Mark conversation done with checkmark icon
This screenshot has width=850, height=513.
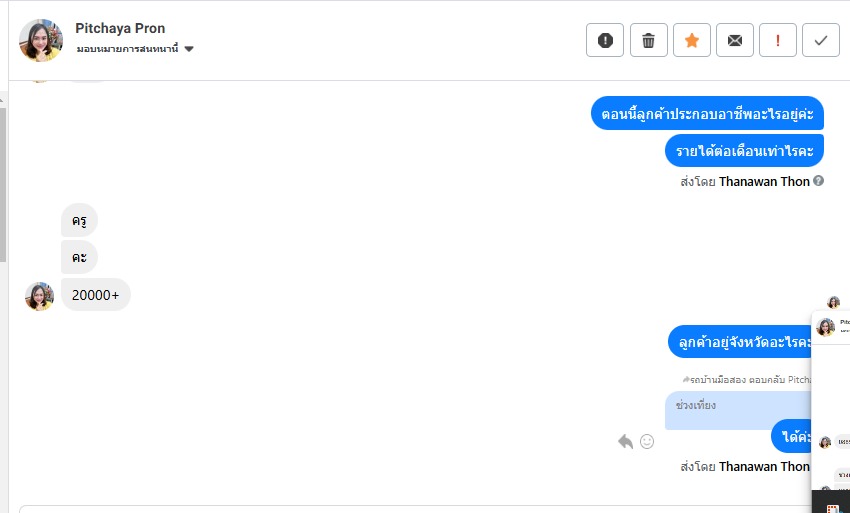(x=821, y=40)
